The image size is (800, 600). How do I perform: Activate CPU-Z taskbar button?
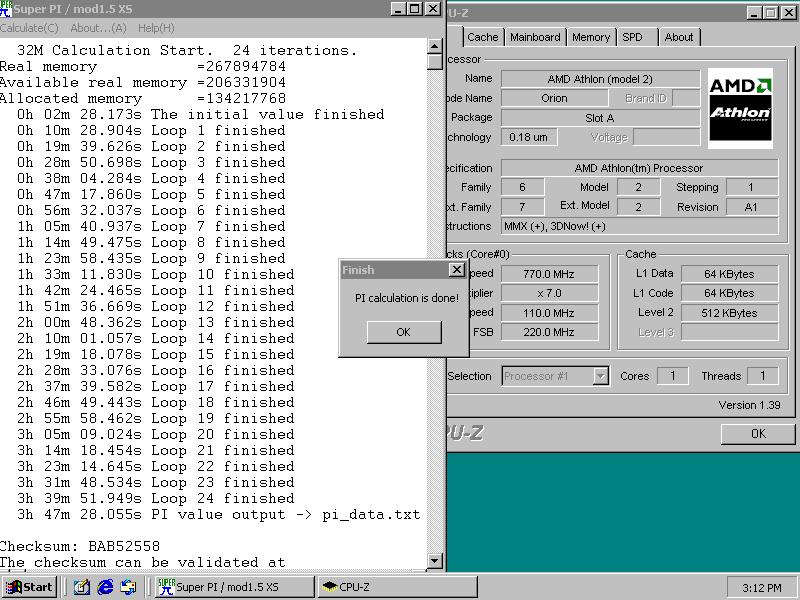click(397, 587)
